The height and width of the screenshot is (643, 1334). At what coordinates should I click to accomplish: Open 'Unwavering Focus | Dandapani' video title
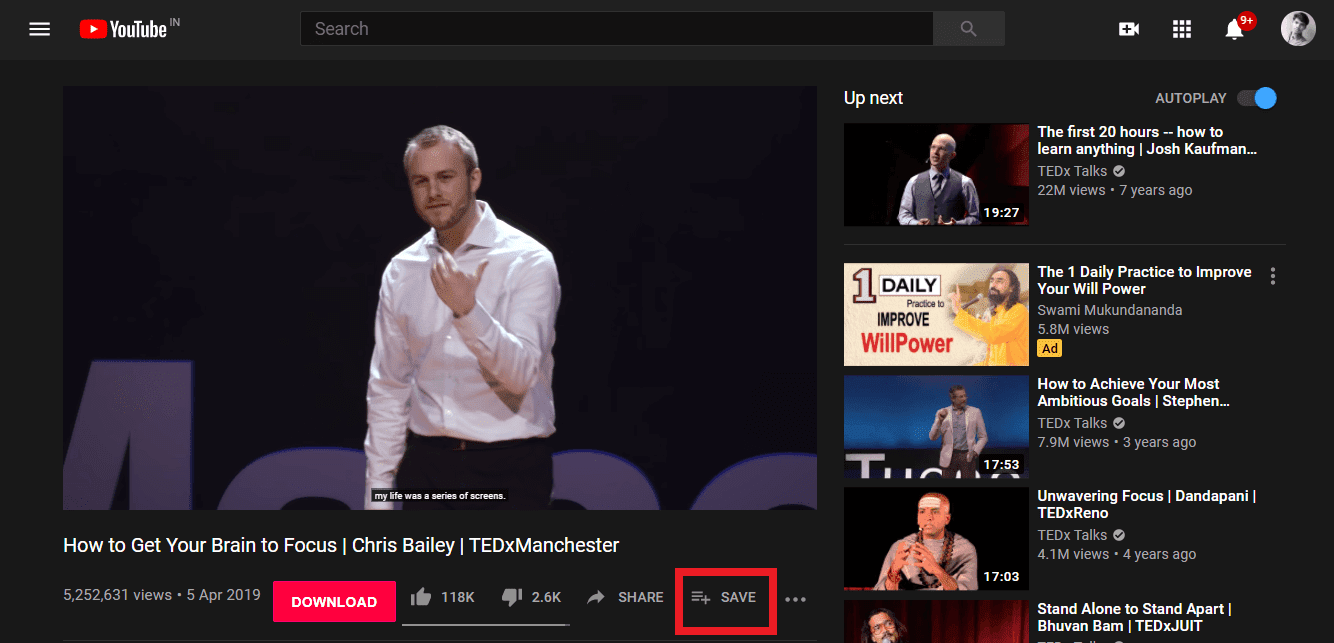pos(1146,504)
